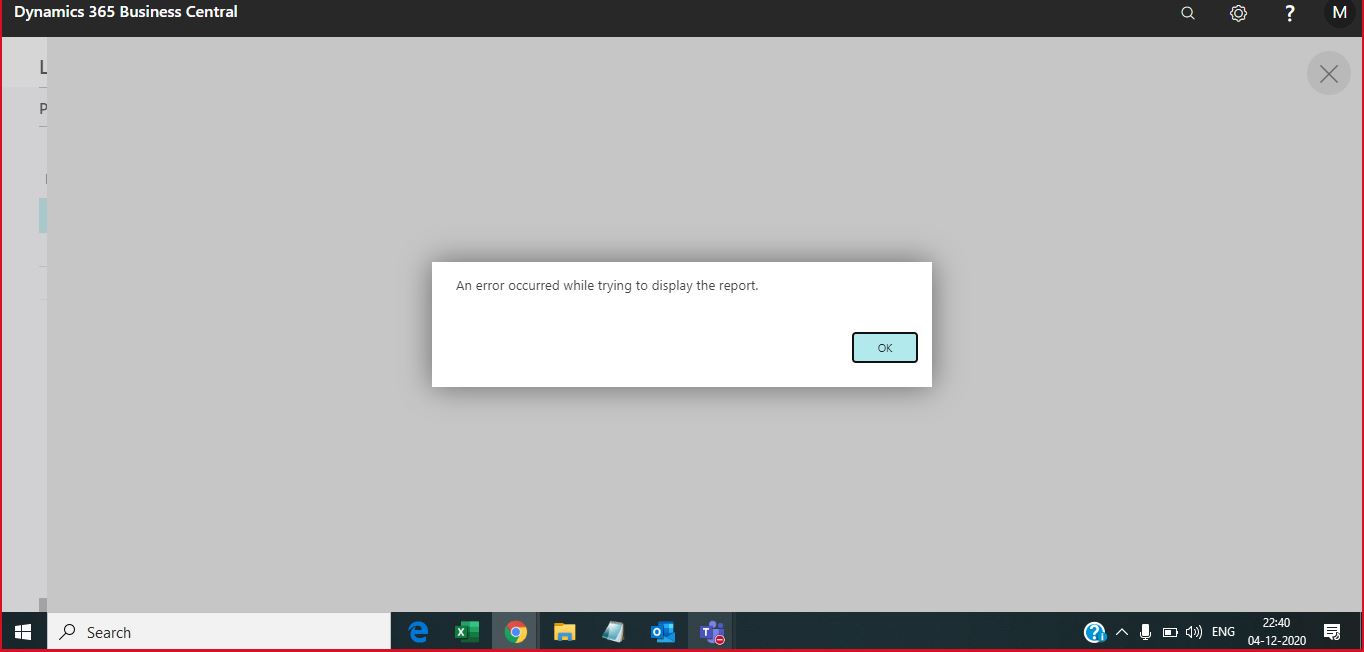
Task: Open the battery status flyout
Action: click(x=1169, y=631)
